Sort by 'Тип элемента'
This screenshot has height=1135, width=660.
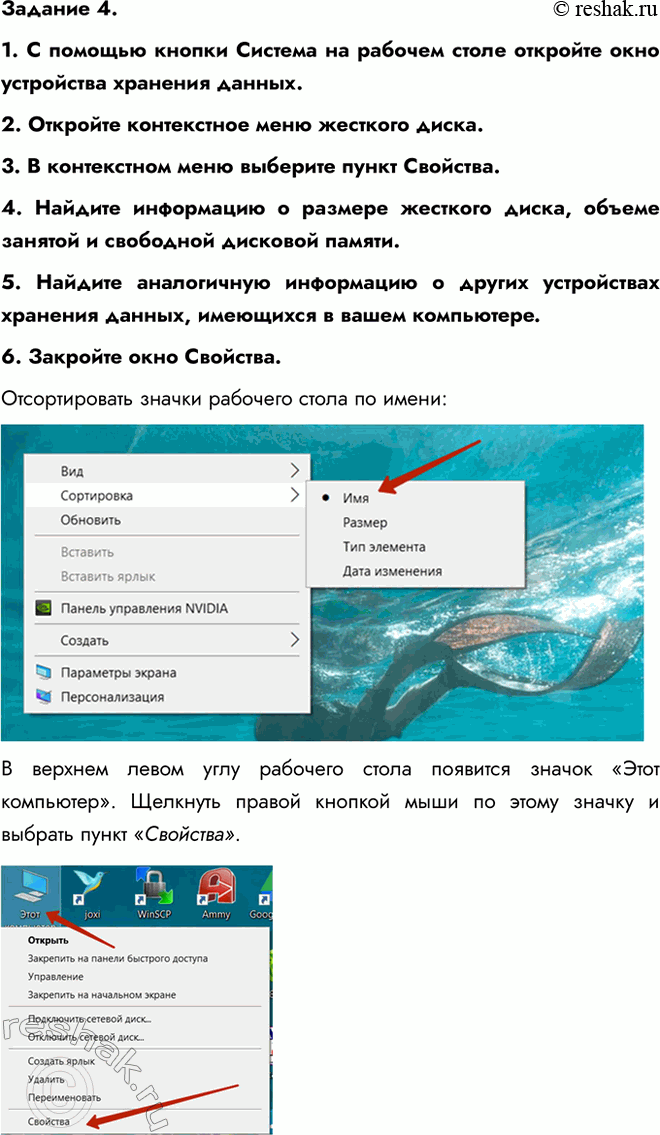click(384, 547)
